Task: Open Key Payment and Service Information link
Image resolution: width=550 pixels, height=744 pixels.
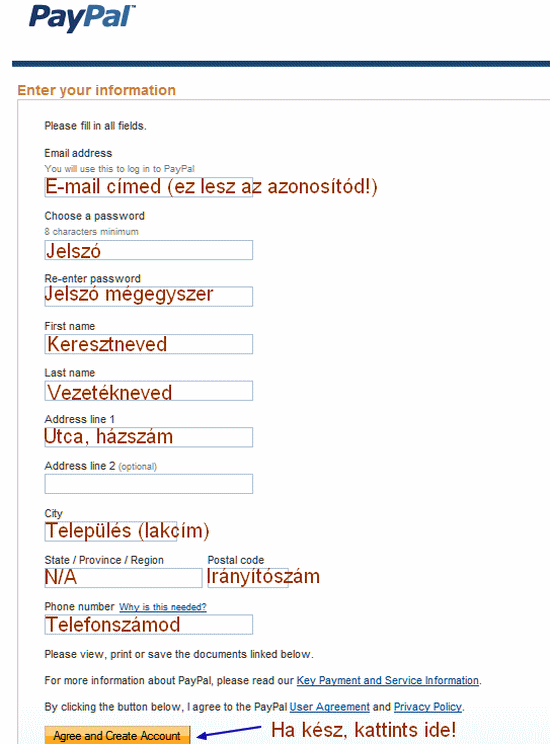Action: pyautogui.click(x=388, y=680)
